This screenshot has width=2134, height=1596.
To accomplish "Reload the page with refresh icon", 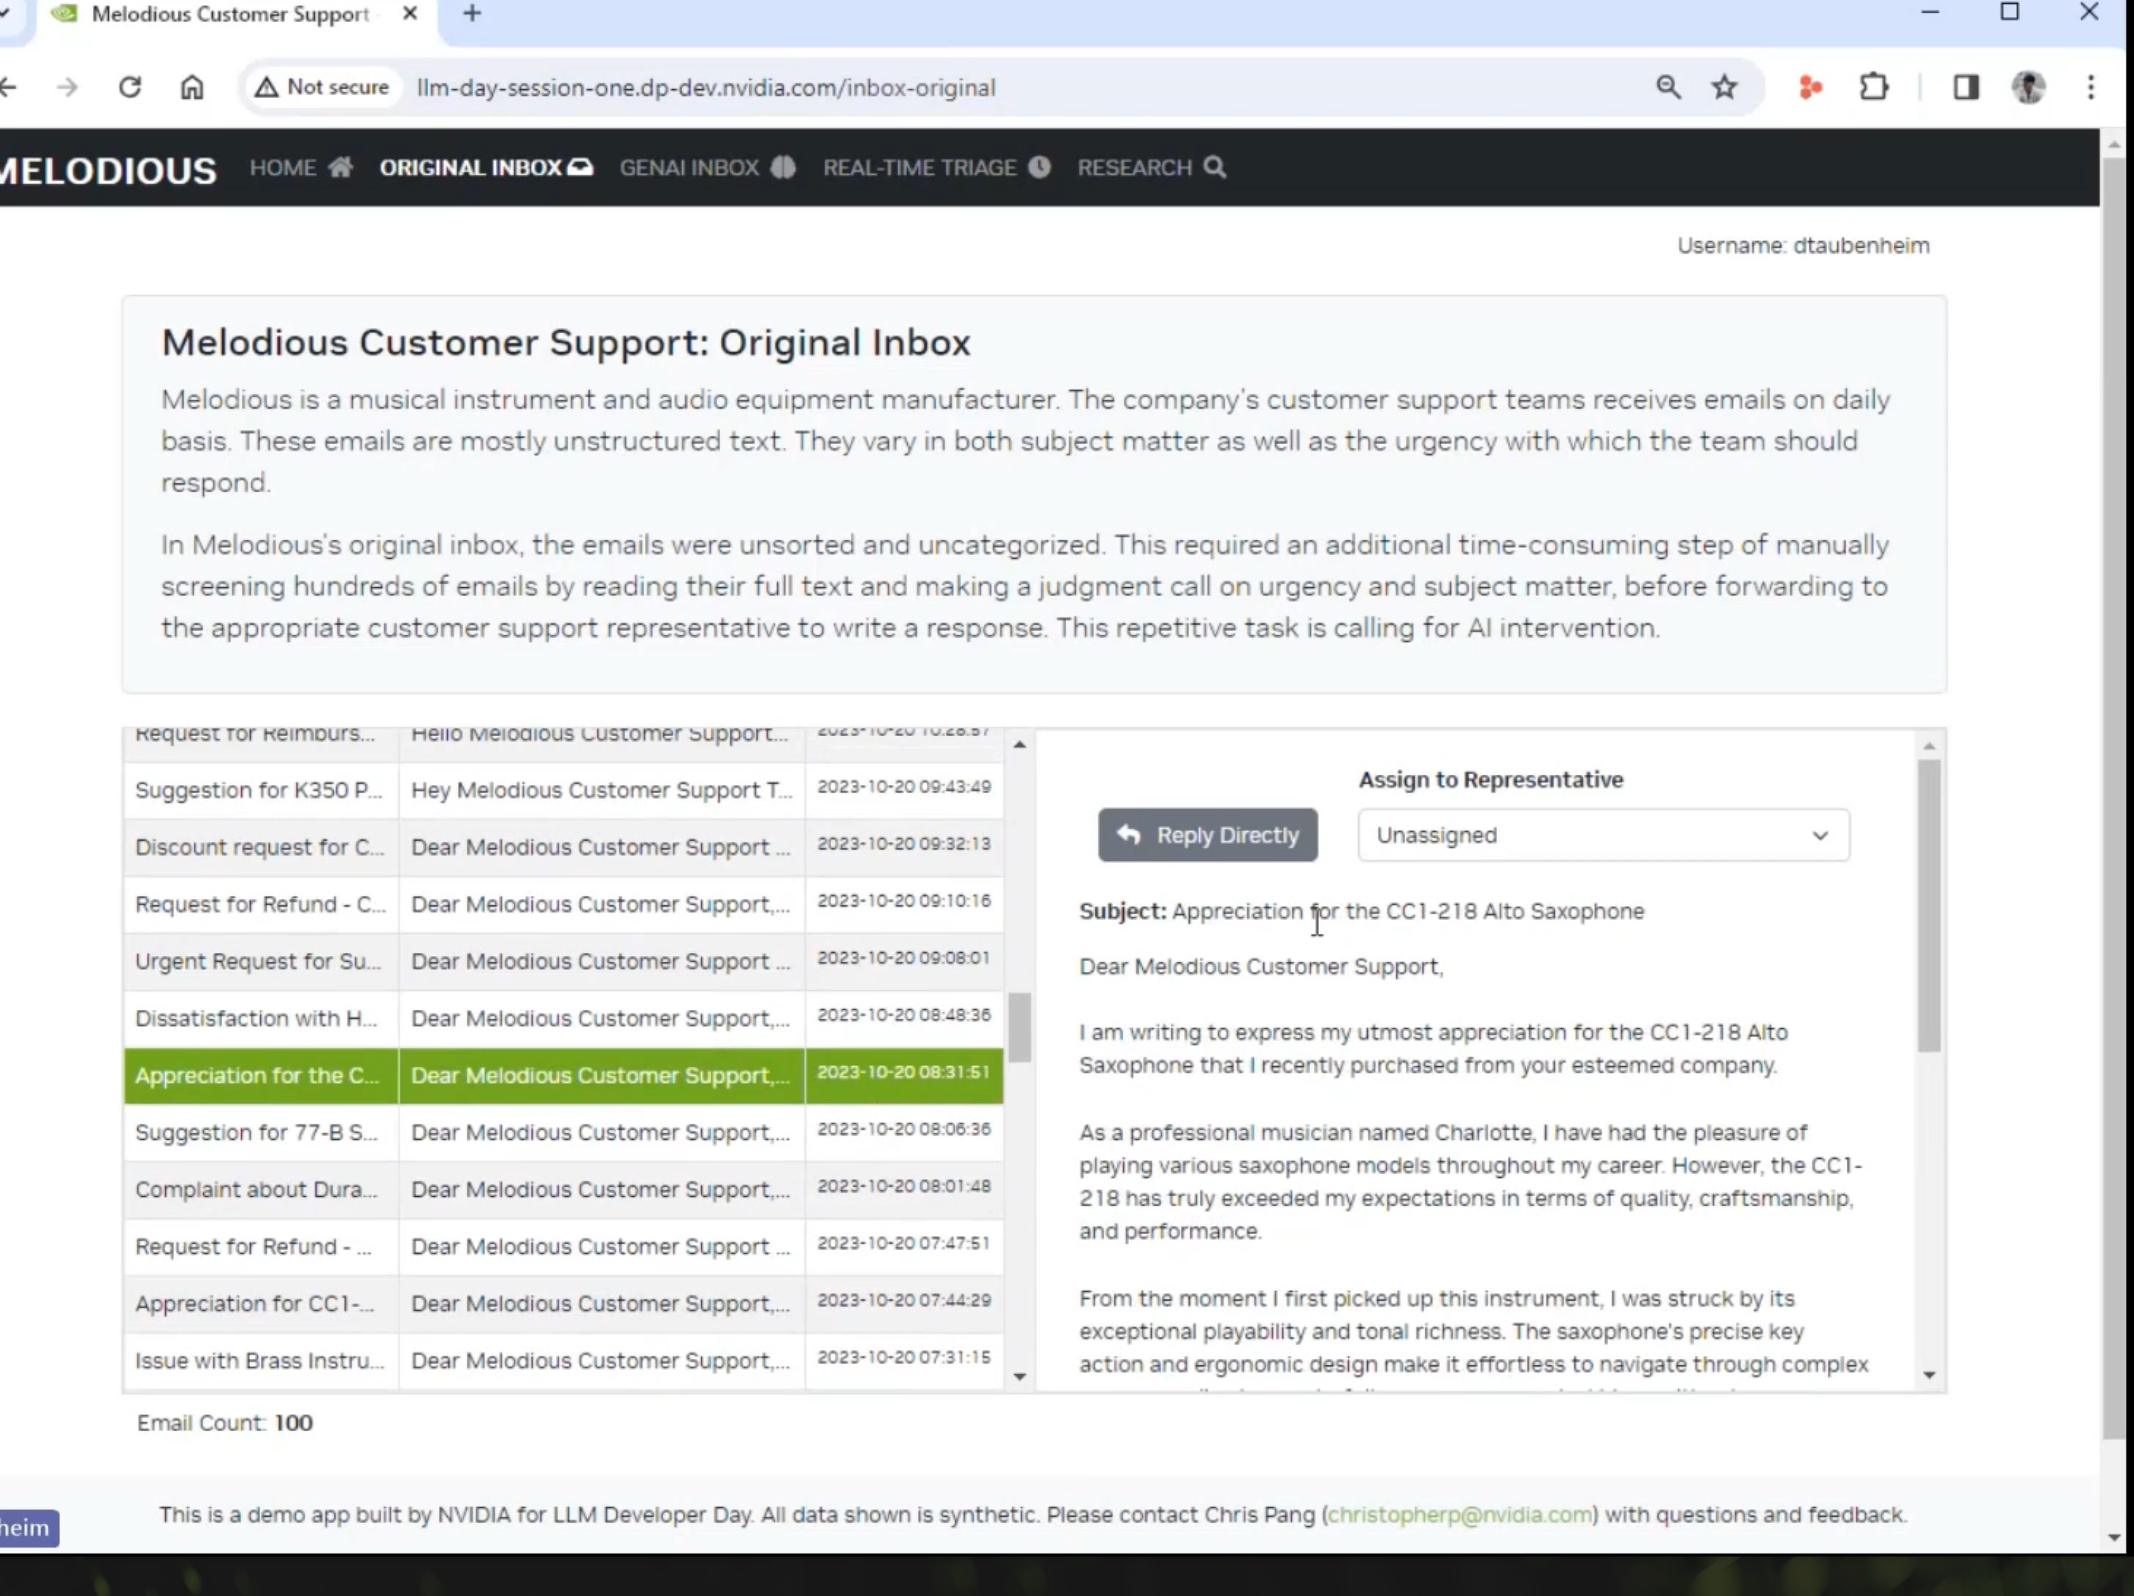I will pos(130,87).
